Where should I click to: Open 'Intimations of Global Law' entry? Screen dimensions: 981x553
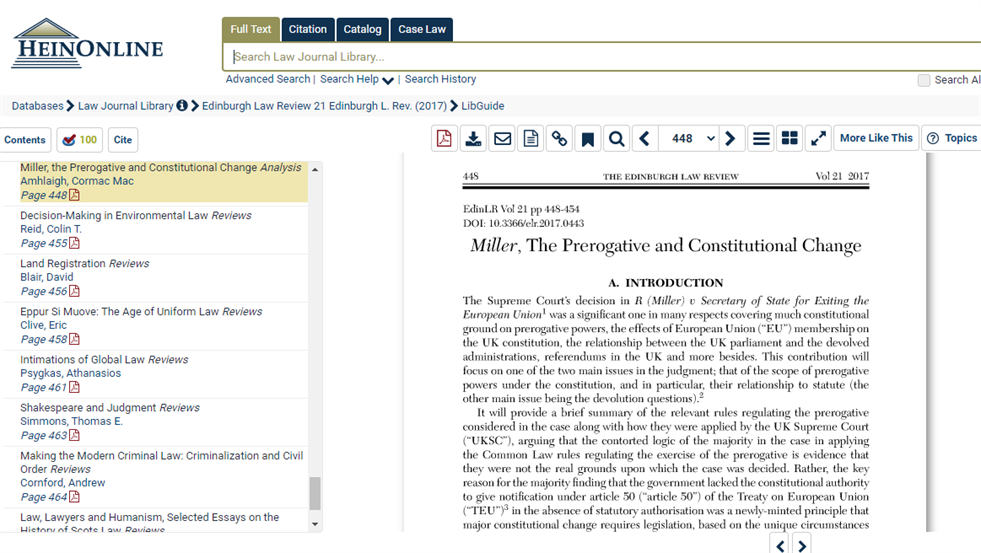pyautogui.click(x=104, y=360)
